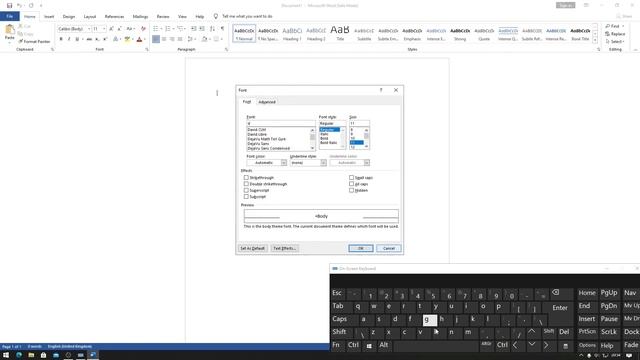Check the All caps option
This screenshot has width=640, height=360.
pyautogui.click(x=351, y=184)
